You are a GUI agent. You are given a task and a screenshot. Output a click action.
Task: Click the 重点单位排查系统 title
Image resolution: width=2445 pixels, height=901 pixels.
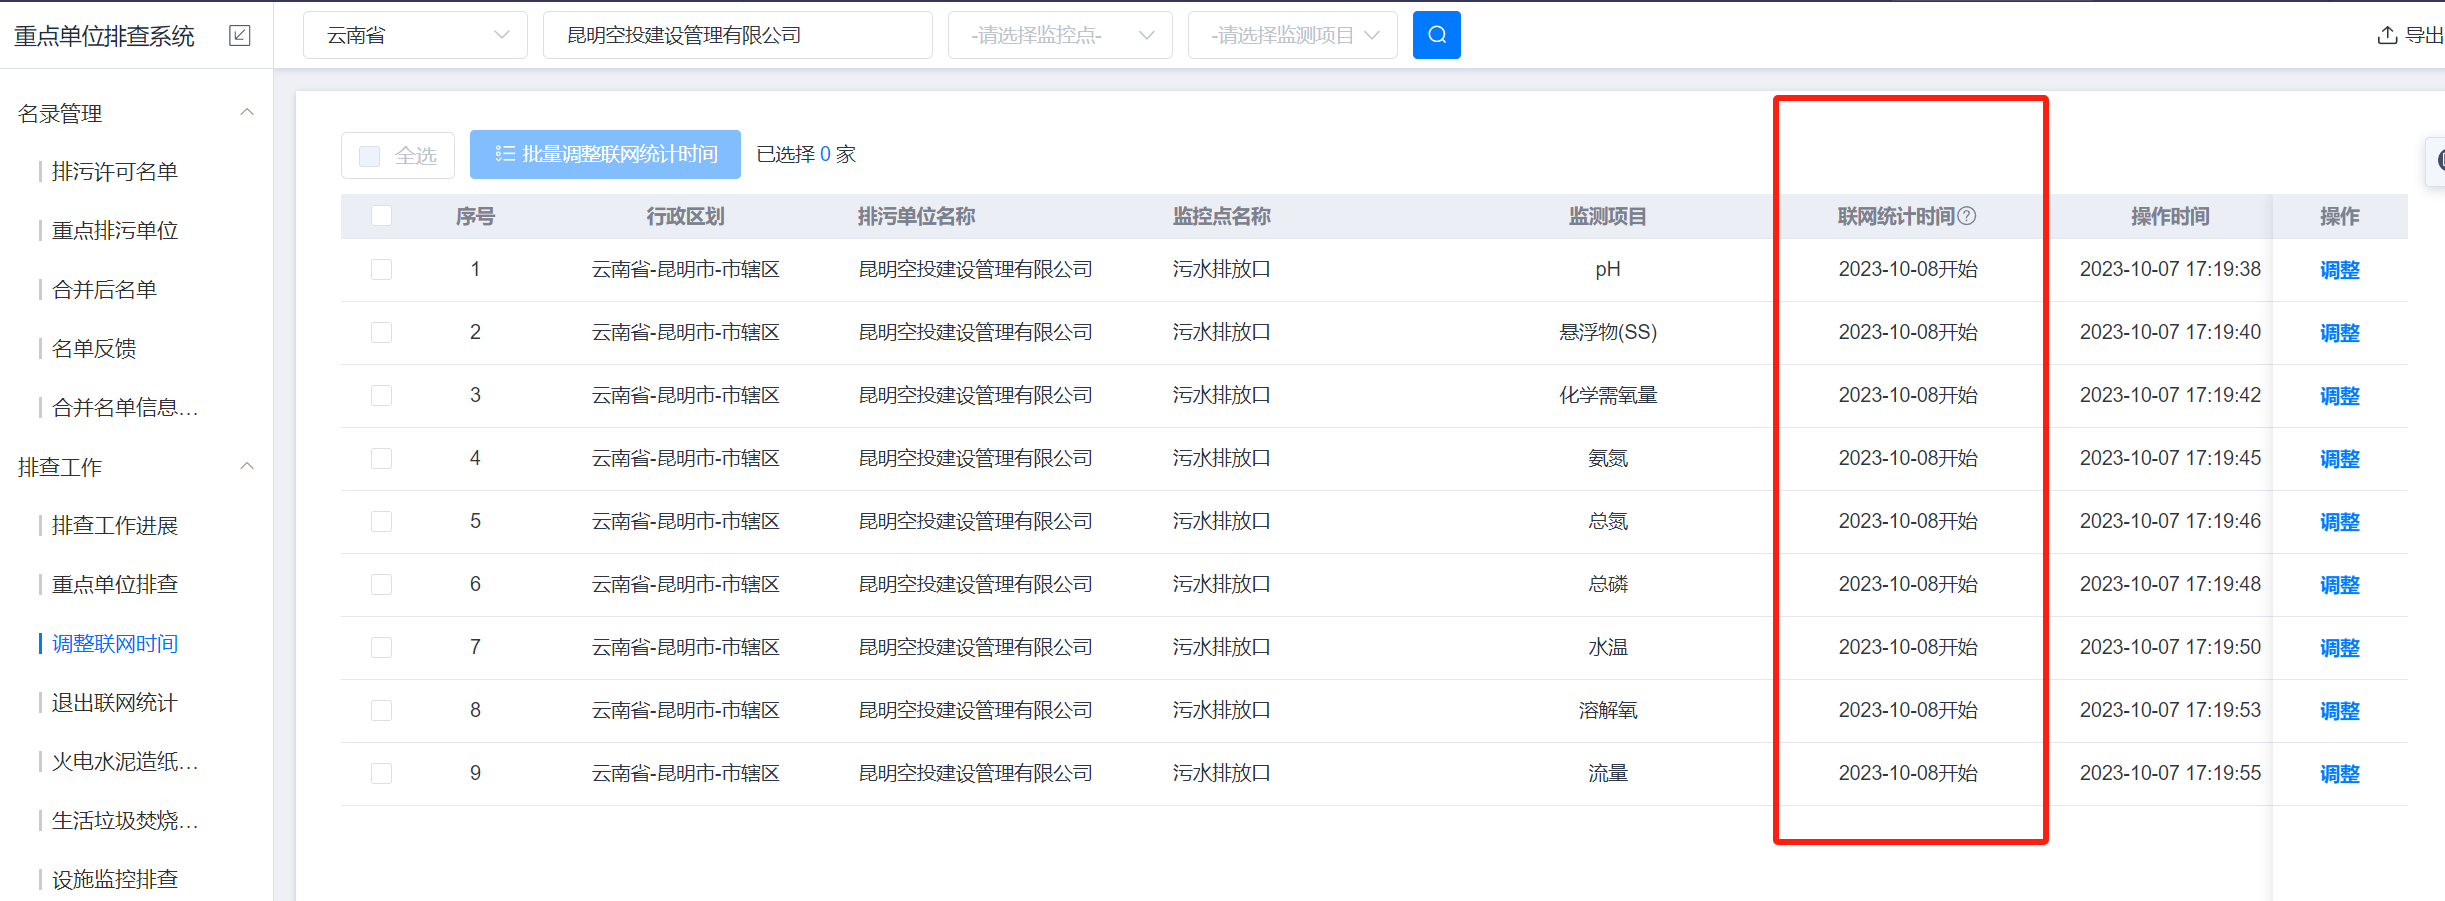[104, 36]
